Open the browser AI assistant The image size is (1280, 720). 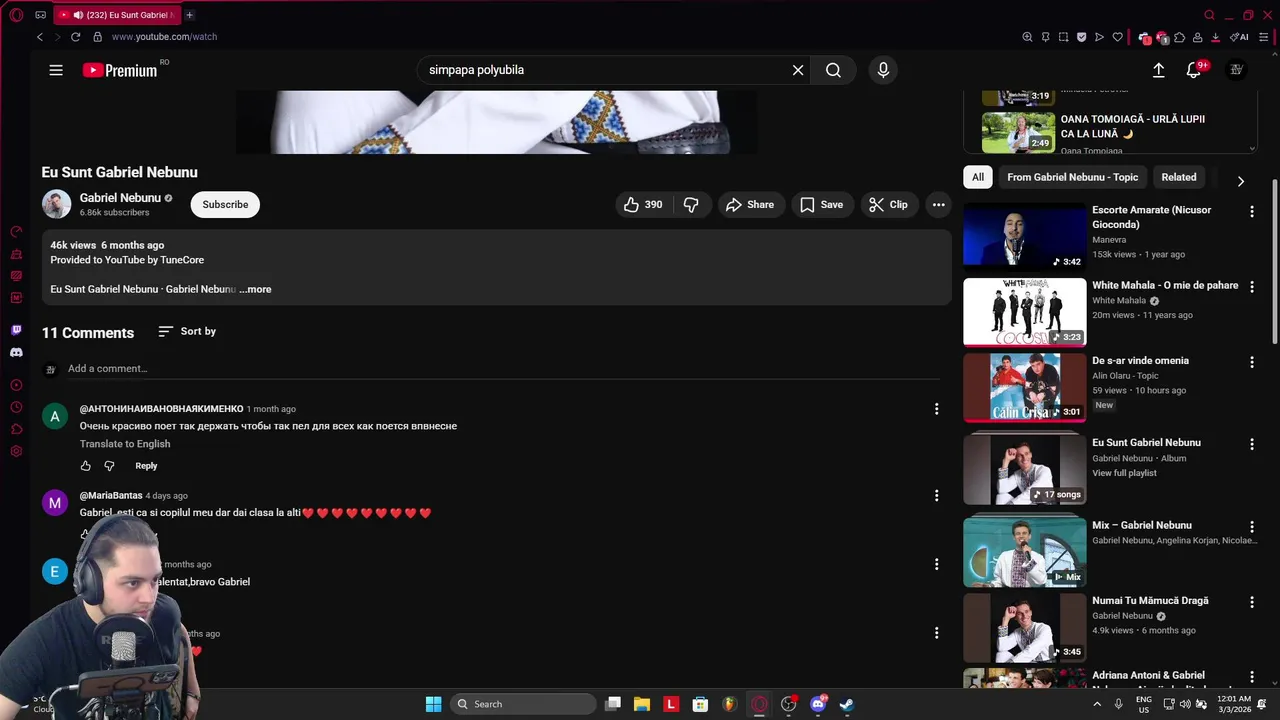click(1239, 37)
